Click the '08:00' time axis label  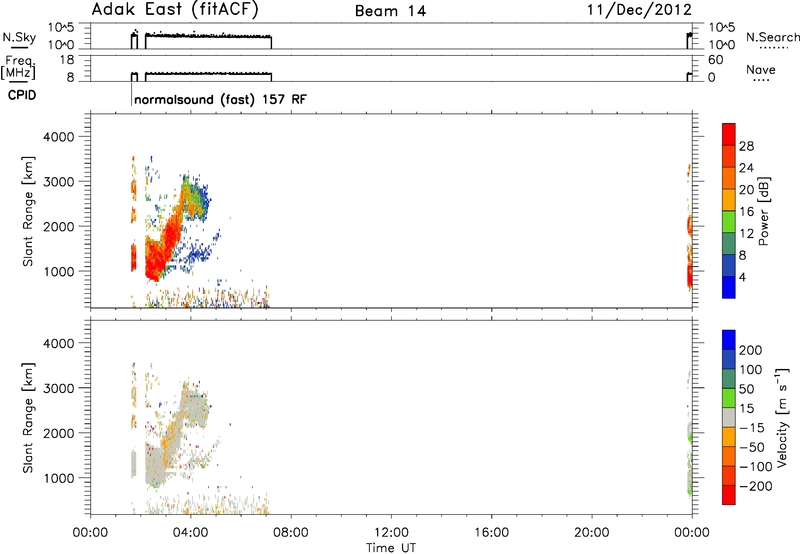[291, 533]
